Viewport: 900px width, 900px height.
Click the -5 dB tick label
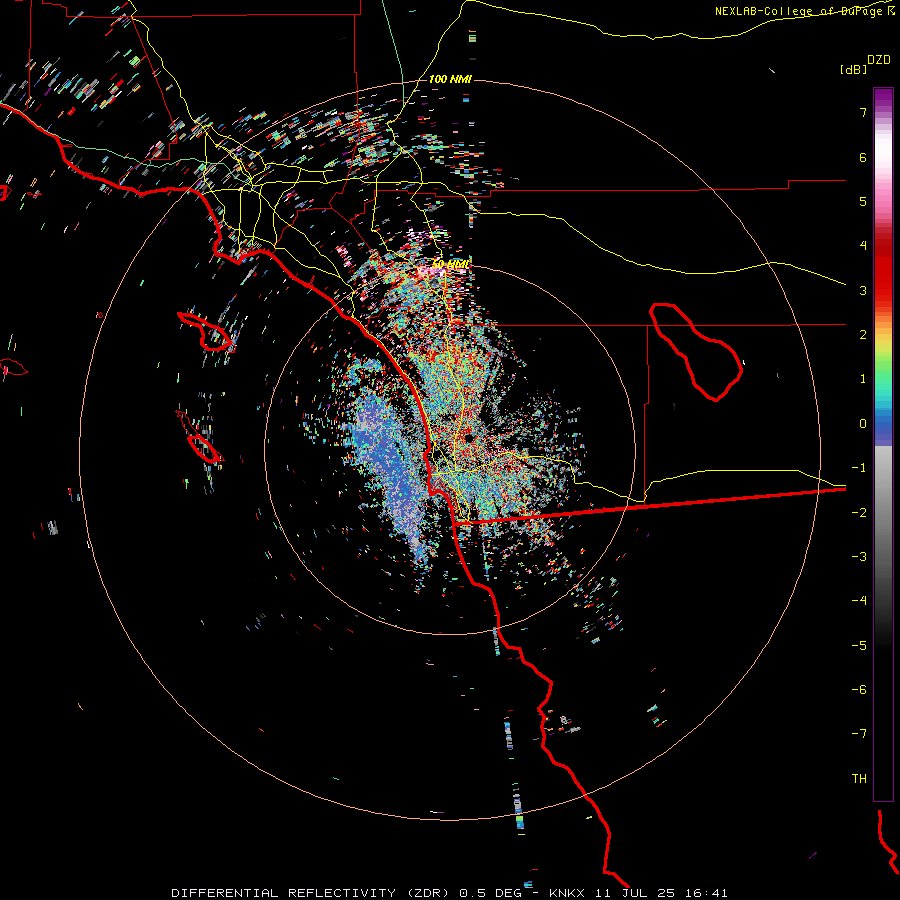(859, 645)
